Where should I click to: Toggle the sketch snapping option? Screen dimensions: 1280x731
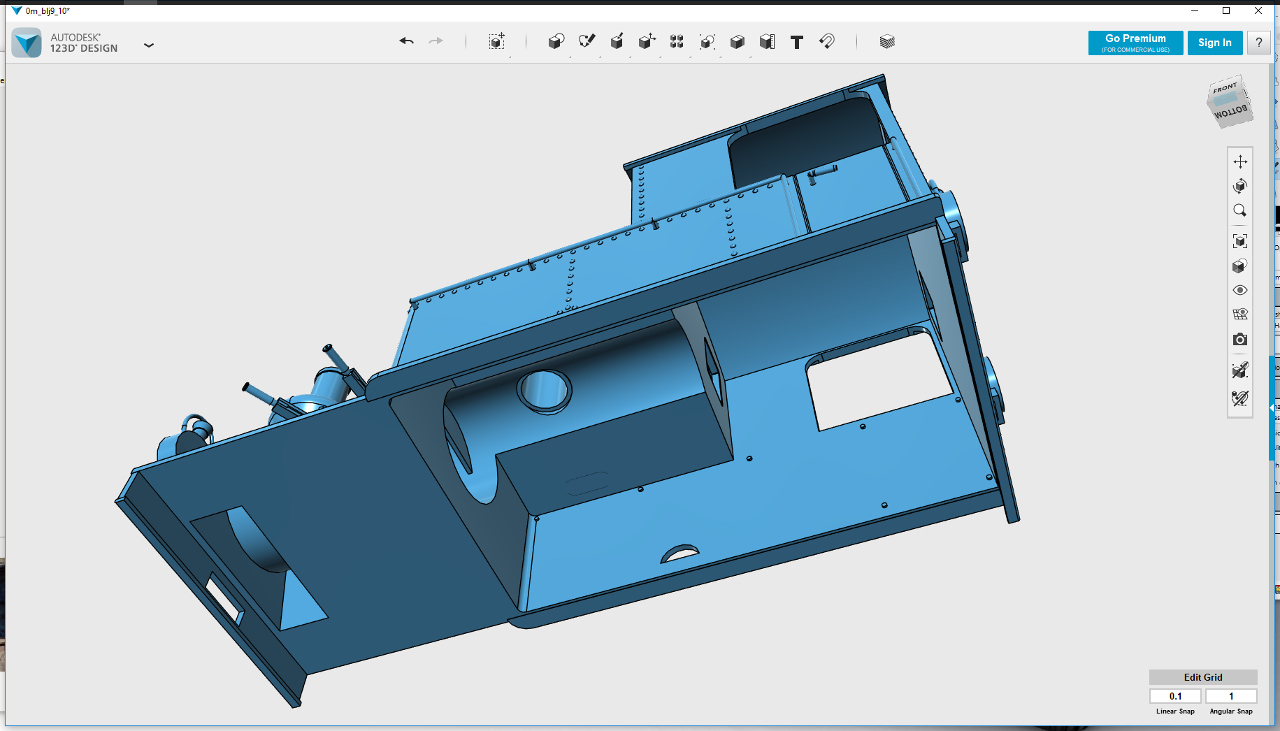point(1240,398)
